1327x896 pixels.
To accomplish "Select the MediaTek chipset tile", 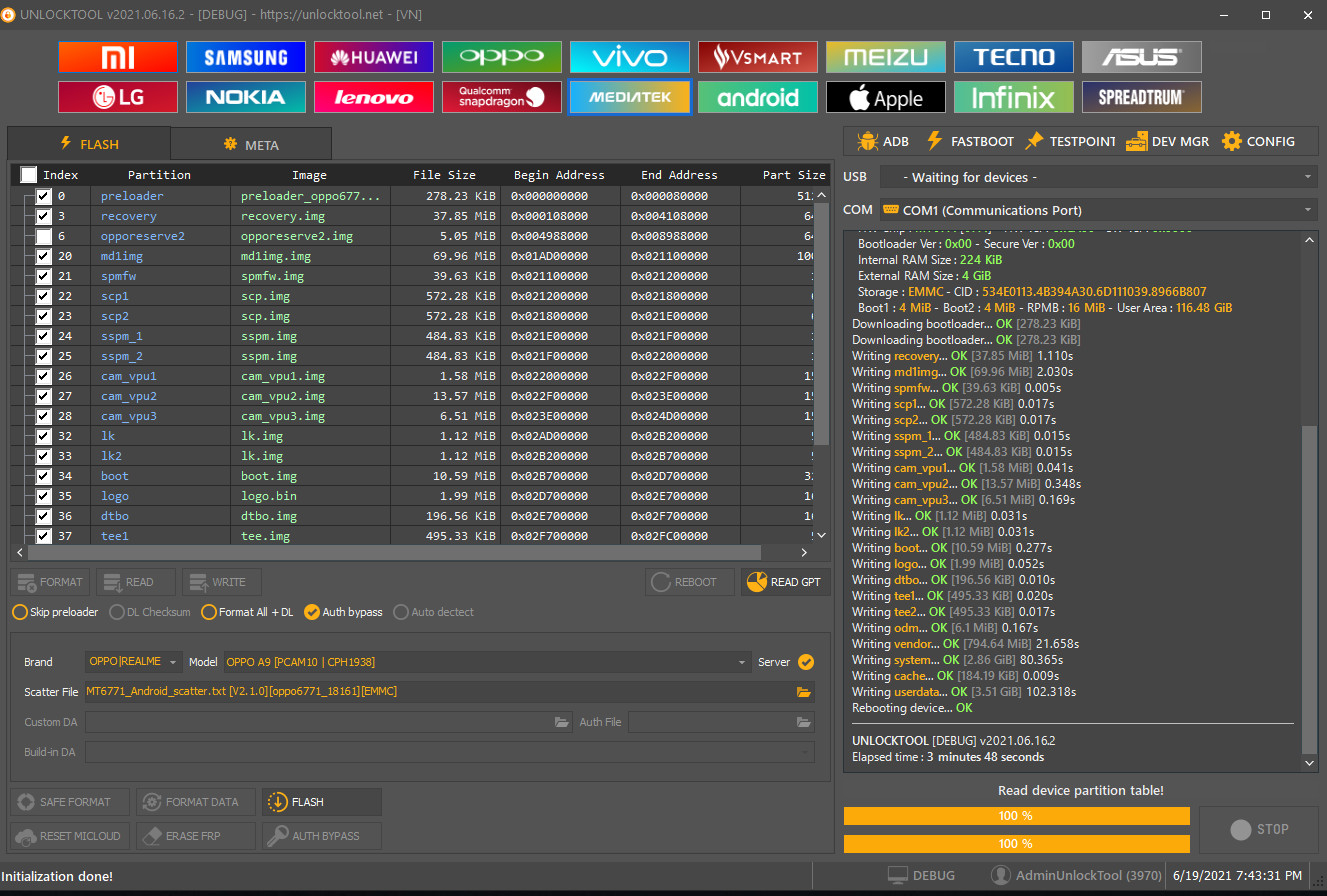I will [630, 97].
